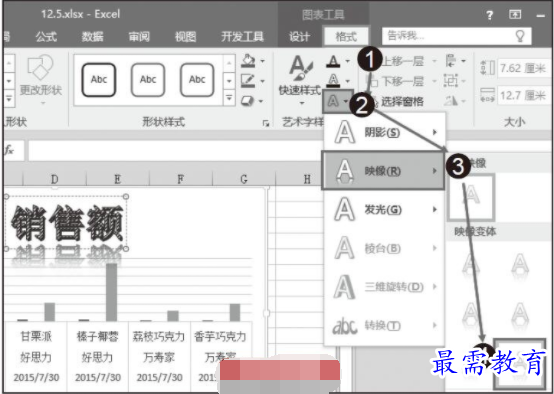This screenshot has width=554, height=394.
Task: Click the 快速样式 WordArt button
Action: tap(300, 80)
